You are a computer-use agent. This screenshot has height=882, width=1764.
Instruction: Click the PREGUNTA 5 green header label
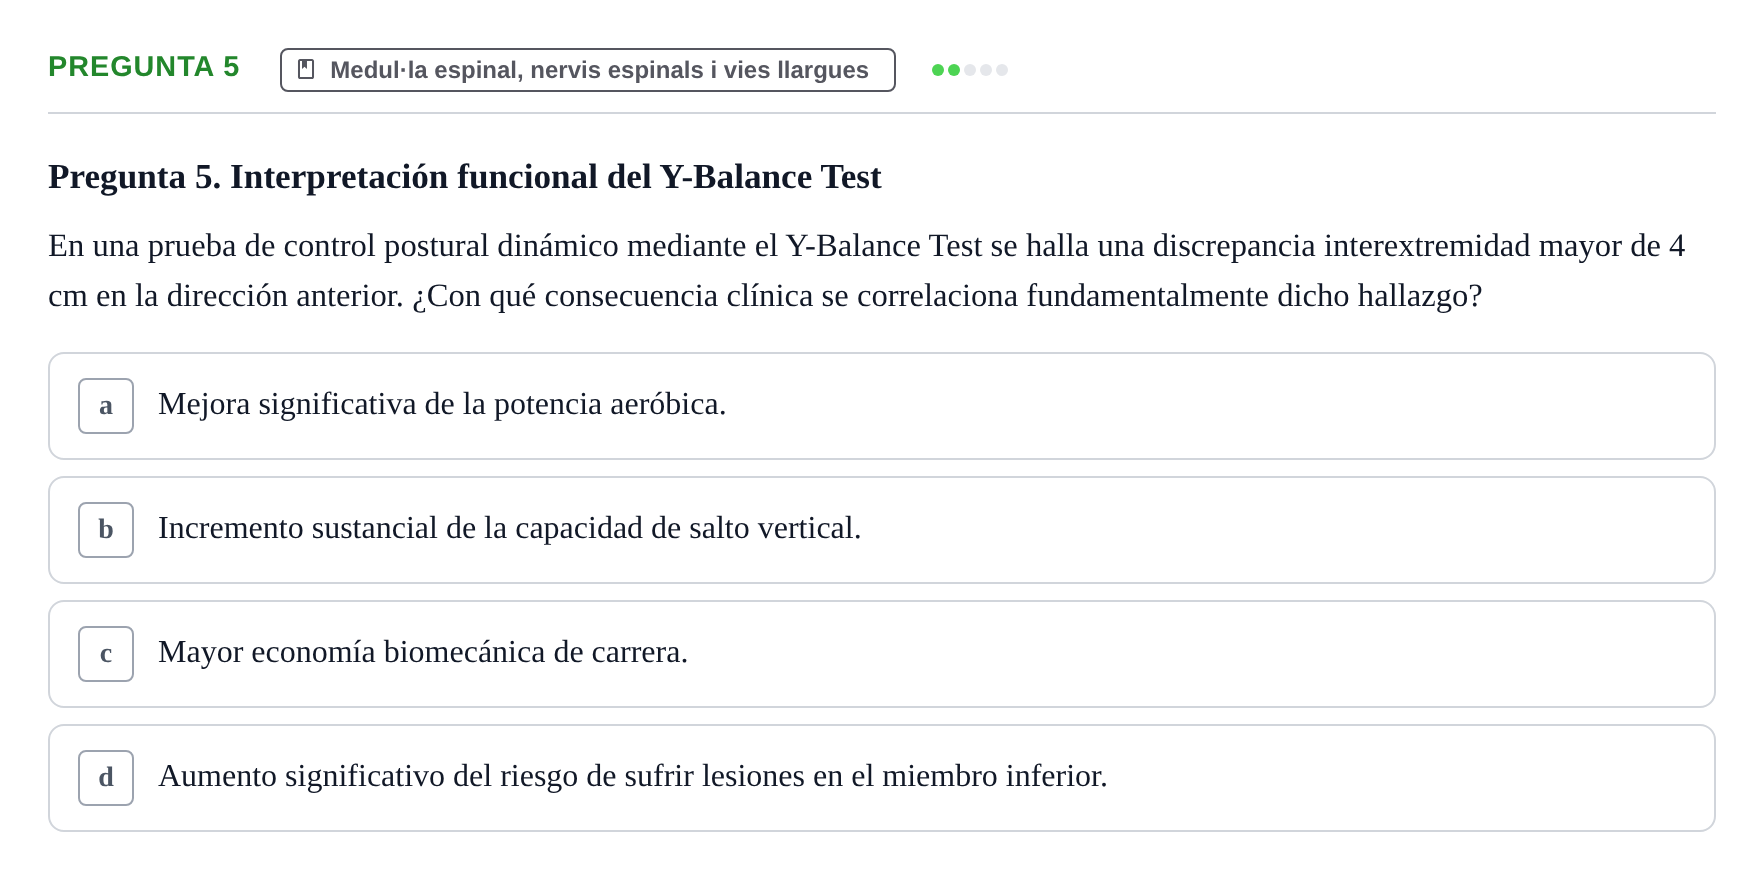[x=144, y=66]
